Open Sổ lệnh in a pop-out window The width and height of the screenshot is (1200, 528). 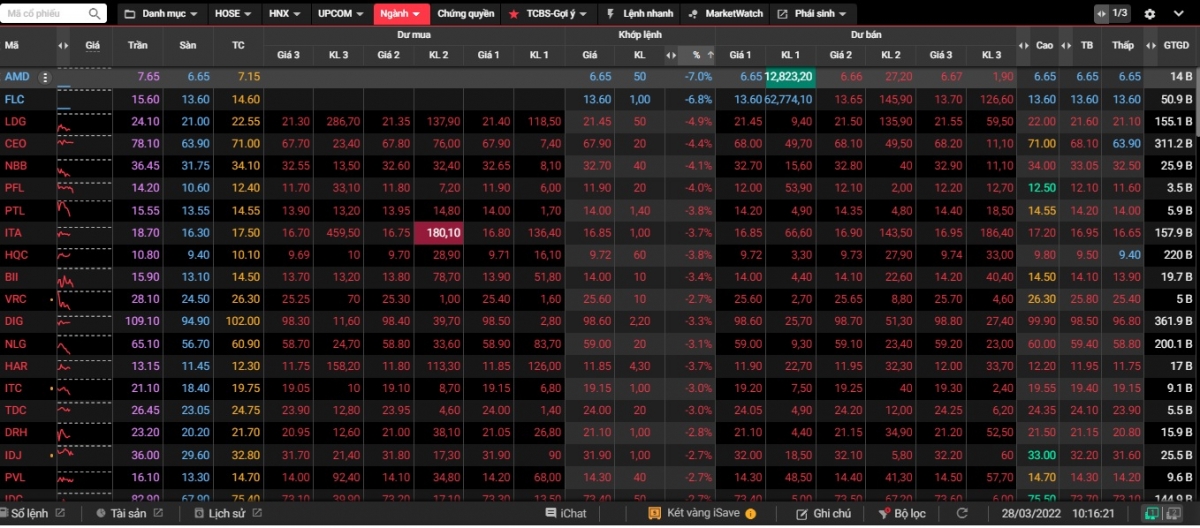point(60,513)
